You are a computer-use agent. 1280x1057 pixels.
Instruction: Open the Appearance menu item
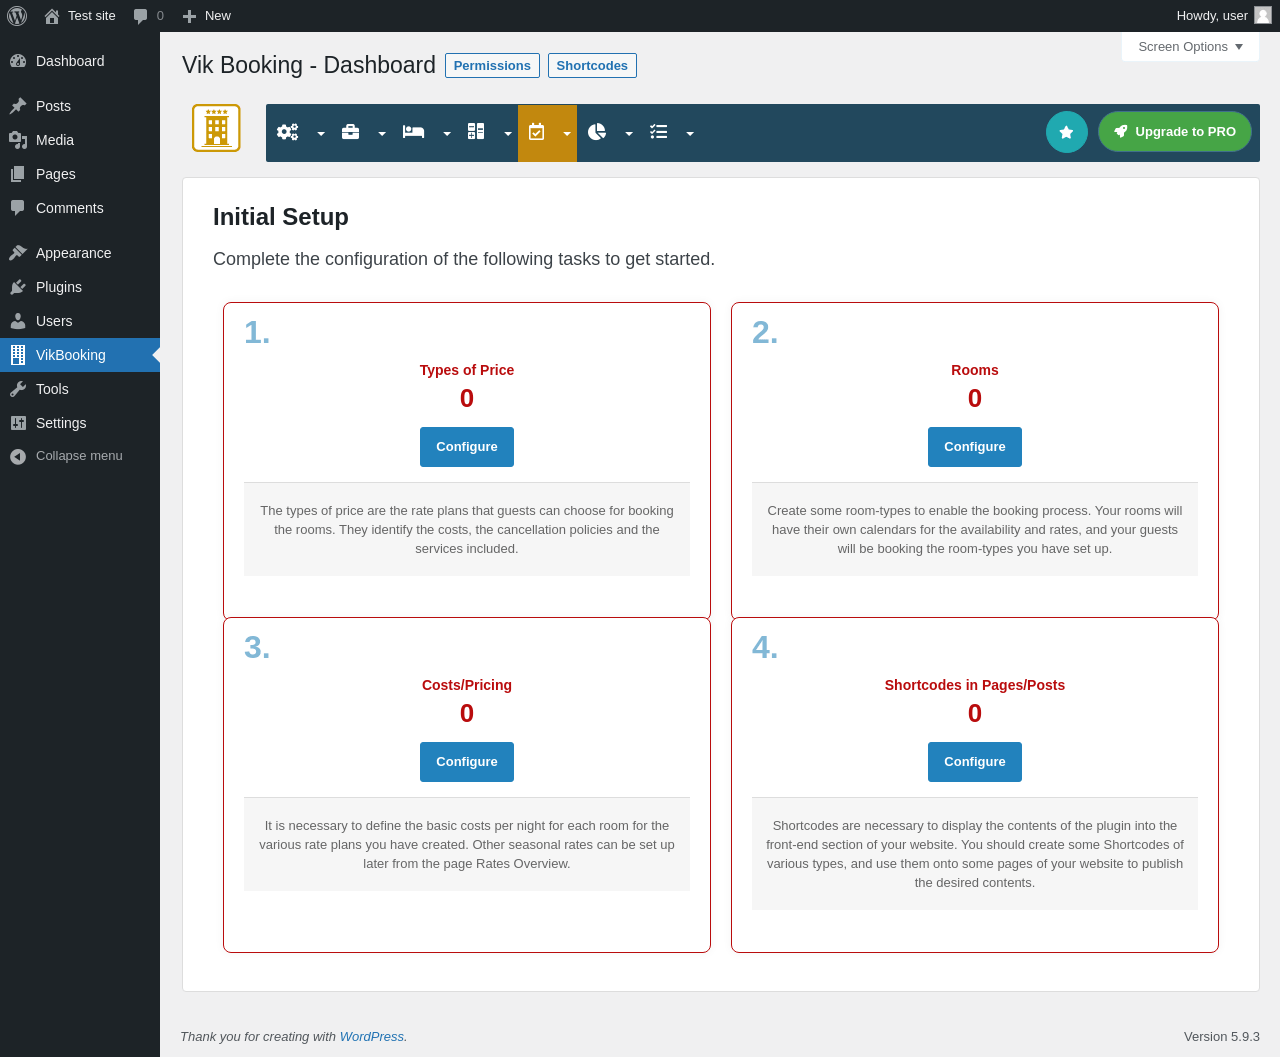pos(80,253)
